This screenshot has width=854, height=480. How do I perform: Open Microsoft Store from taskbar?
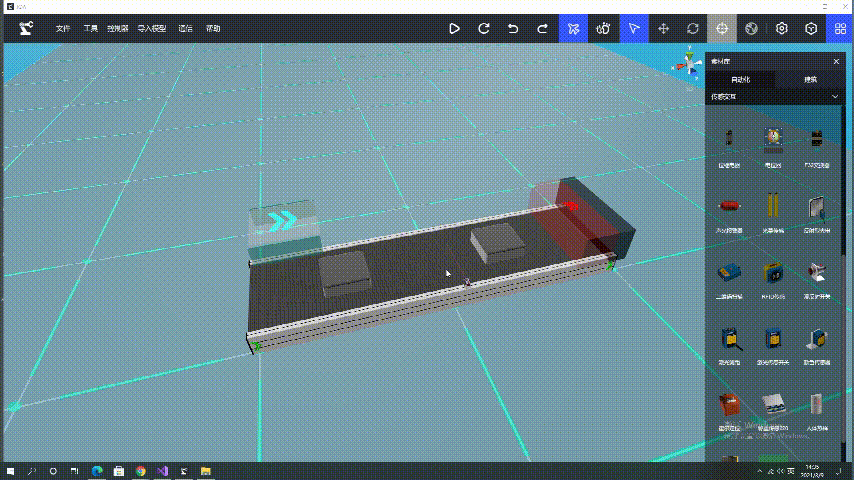(119, 471)
